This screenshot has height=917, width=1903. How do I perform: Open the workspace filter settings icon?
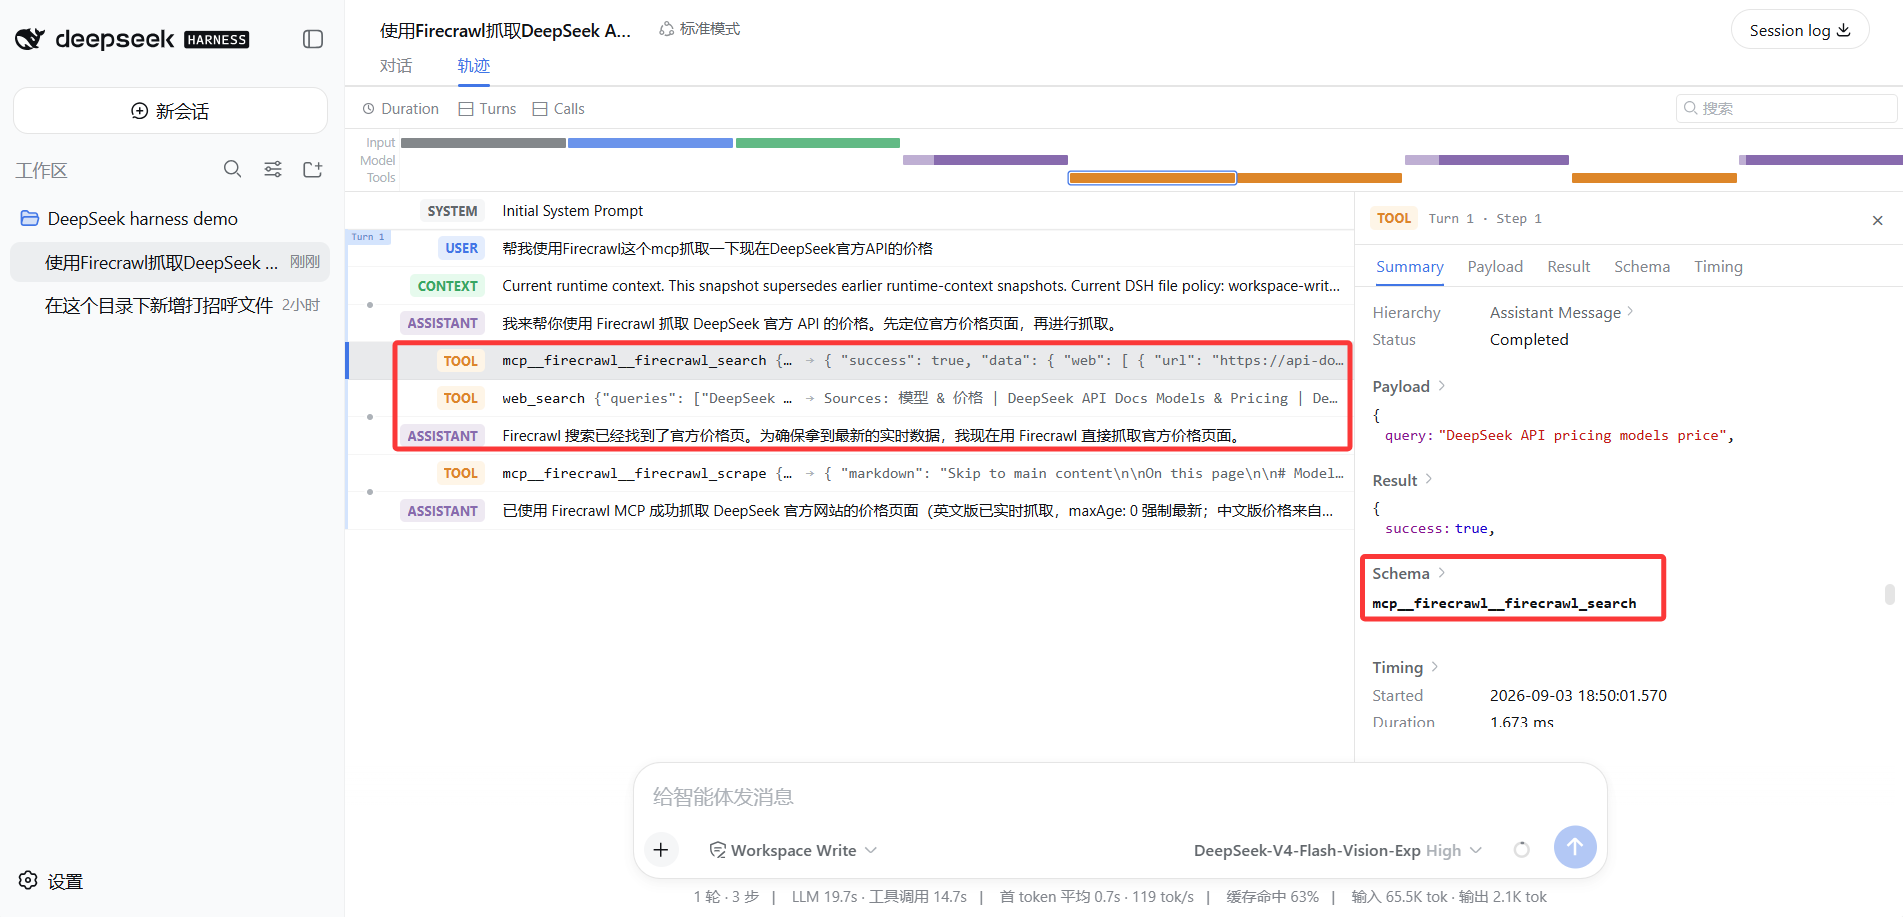(273, 169)
